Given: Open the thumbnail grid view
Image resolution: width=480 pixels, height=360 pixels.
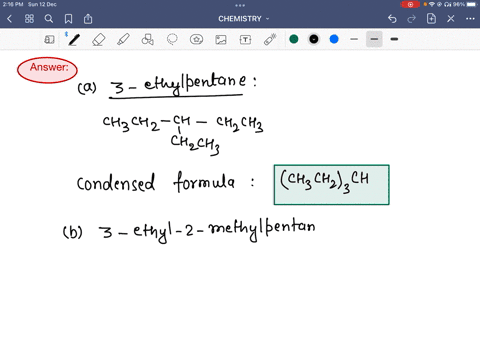Looking at the screenshot, I should point(29,19).
